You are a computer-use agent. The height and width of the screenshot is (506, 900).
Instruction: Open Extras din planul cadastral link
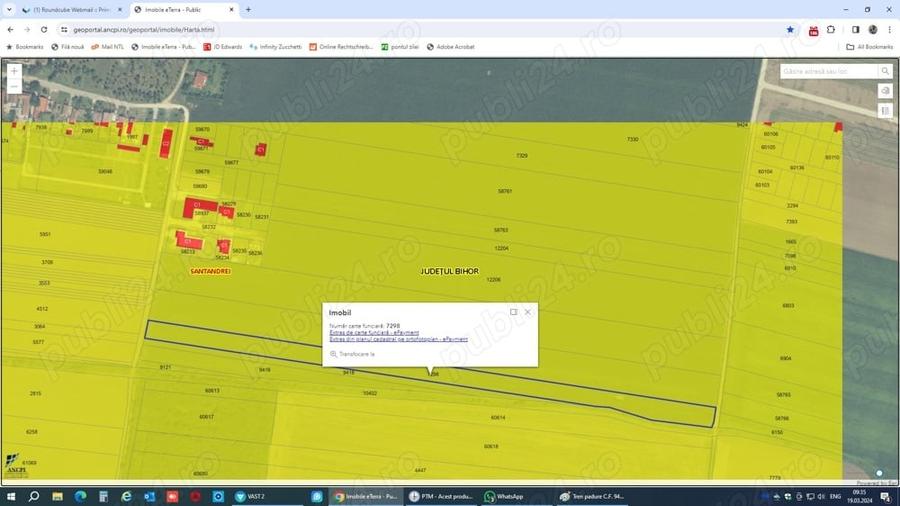(x=398, y=339)
